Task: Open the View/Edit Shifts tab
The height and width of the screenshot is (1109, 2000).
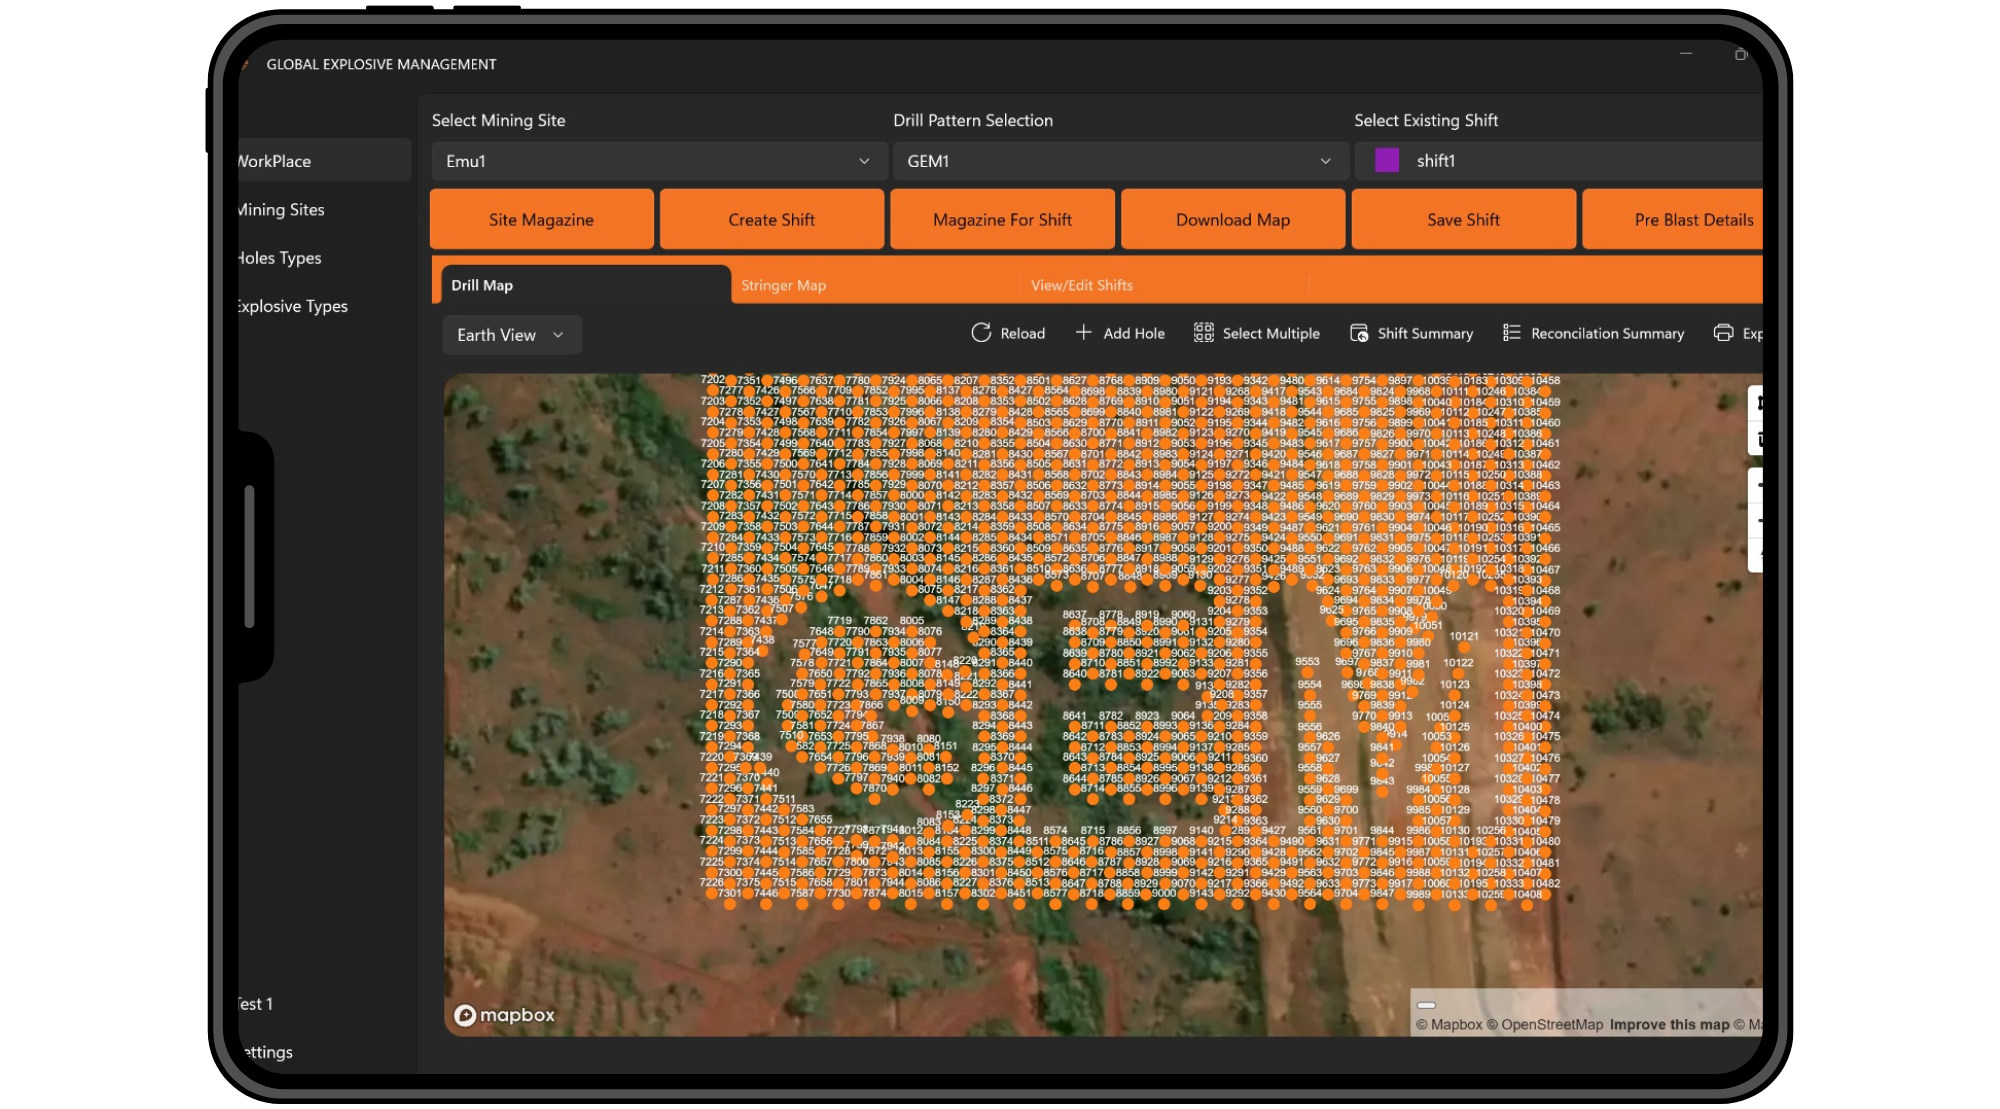Action: point(1081,284)
